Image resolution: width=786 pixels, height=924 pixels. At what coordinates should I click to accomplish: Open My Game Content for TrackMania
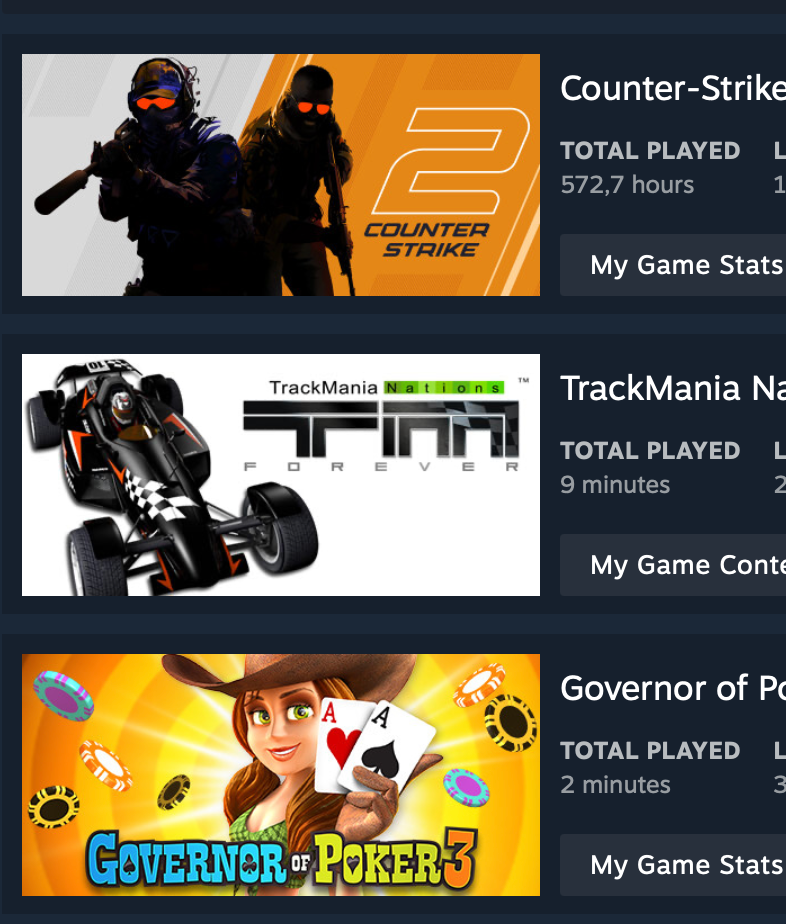[x=673, y=565]
